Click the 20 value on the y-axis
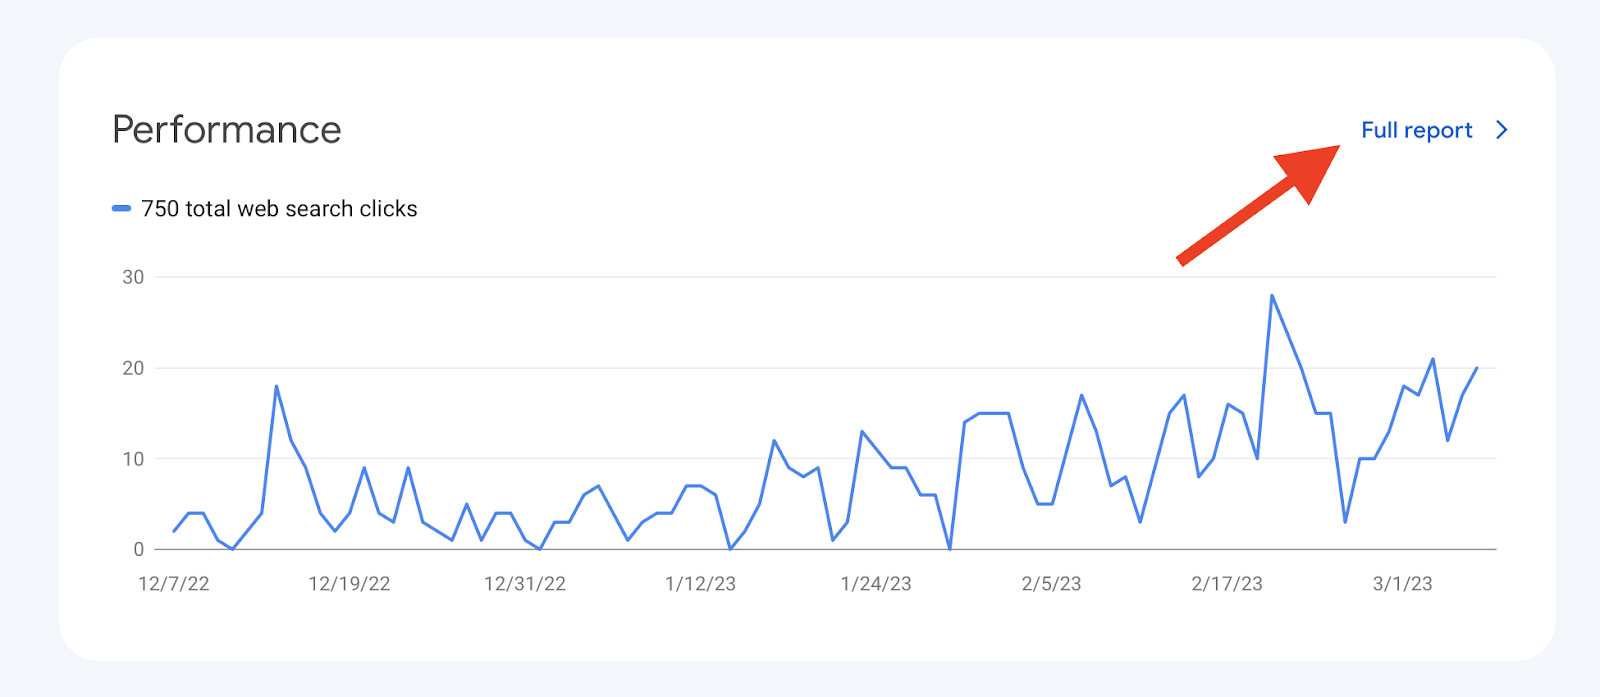1600x697 pixels. pos(133,368)
